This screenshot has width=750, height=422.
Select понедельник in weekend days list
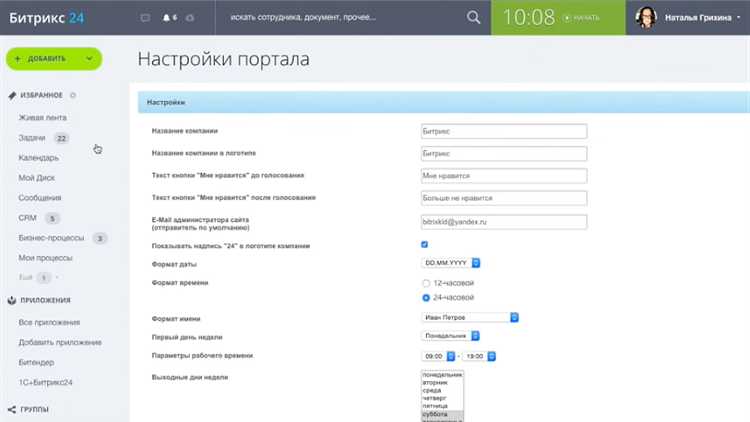click(x=442, y=375)
